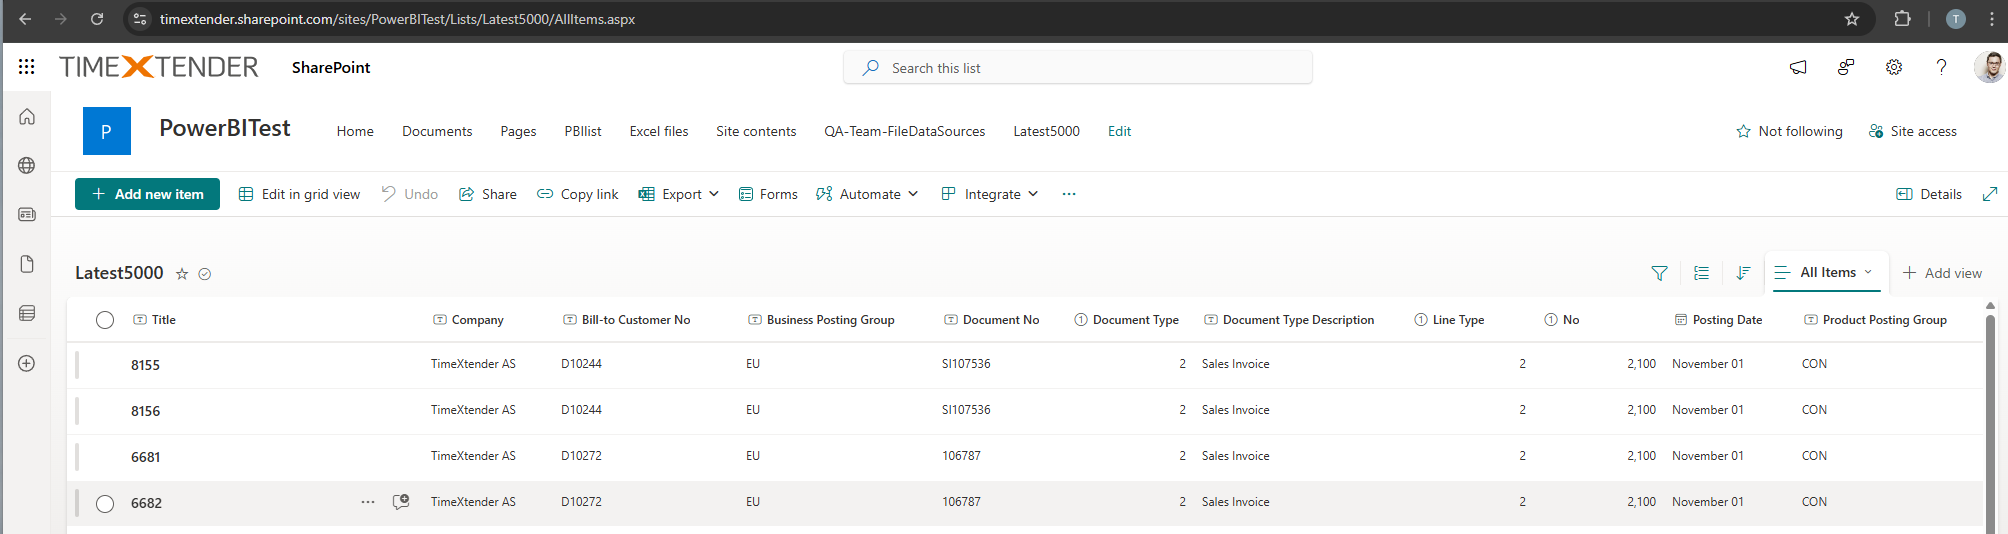Open more actions ellipsis for row 6682
Image resolution: width=2008 pixels, height=534 pixels.
pos(368,502)
